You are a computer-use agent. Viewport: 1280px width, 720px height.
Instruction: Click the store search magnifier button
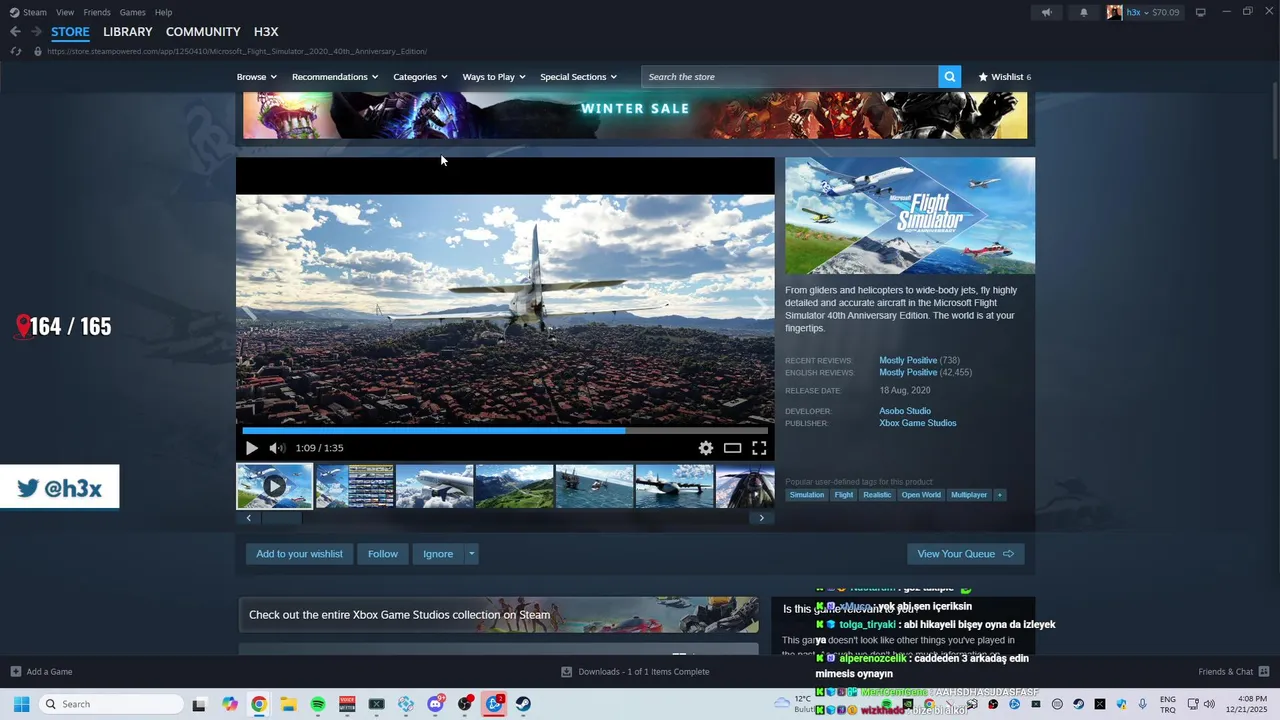949,77
